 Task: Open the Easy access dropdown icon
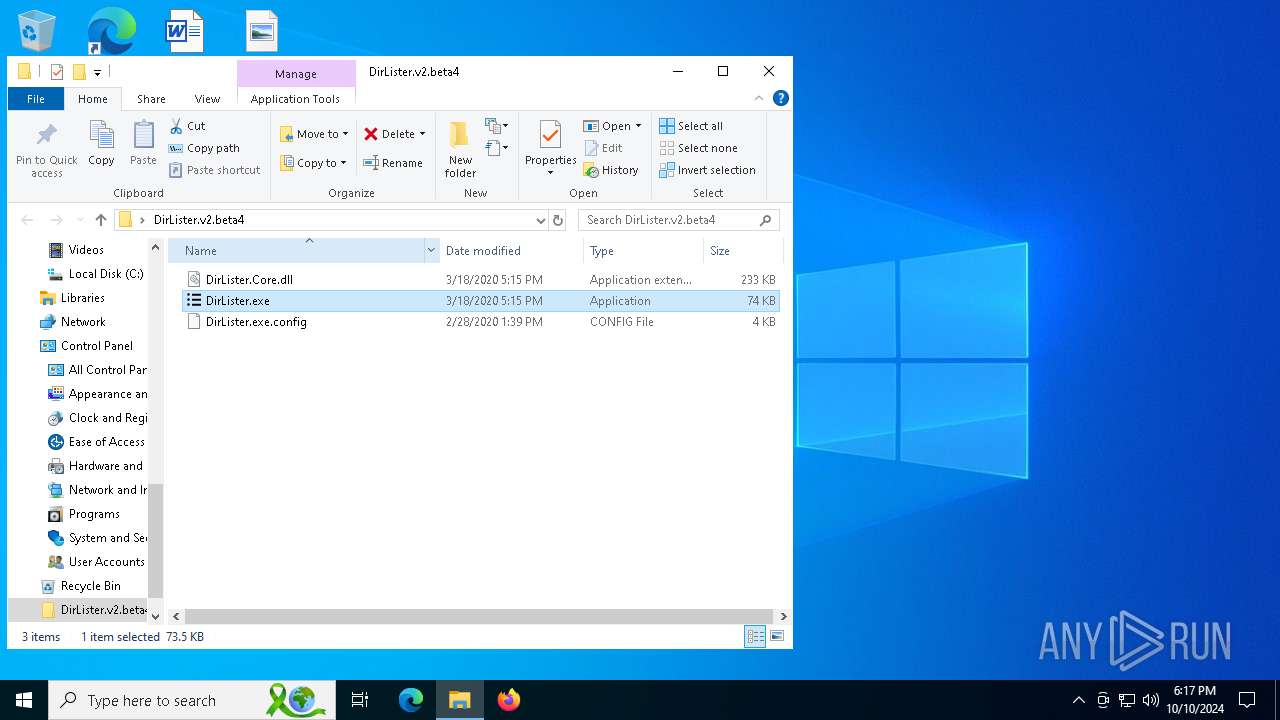tap(497, 148)
